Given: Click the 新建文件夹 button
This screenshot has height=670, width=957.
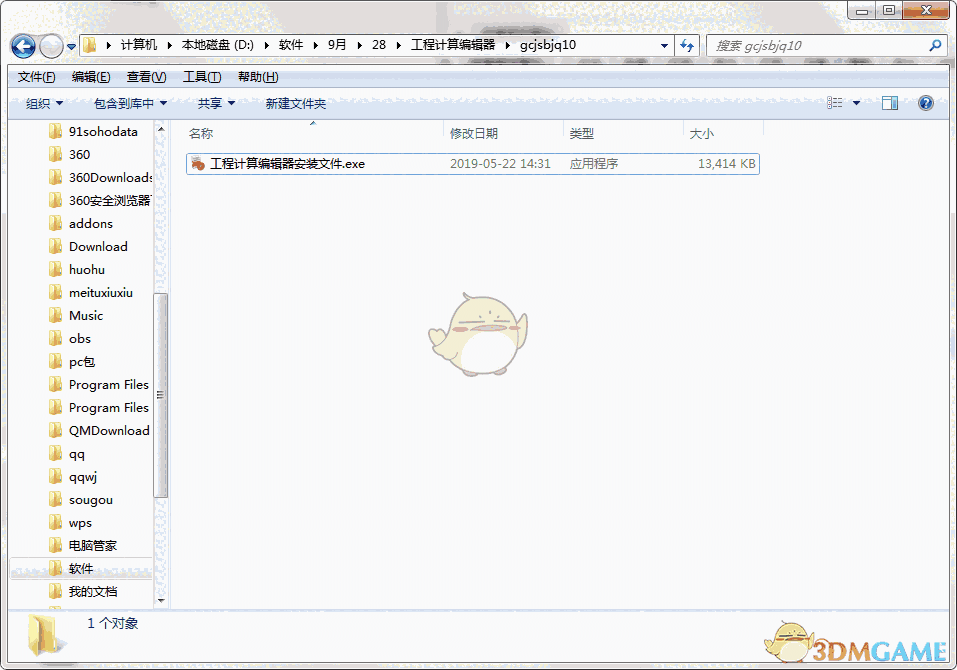Looking at the screenshot, I should [293, 102].
